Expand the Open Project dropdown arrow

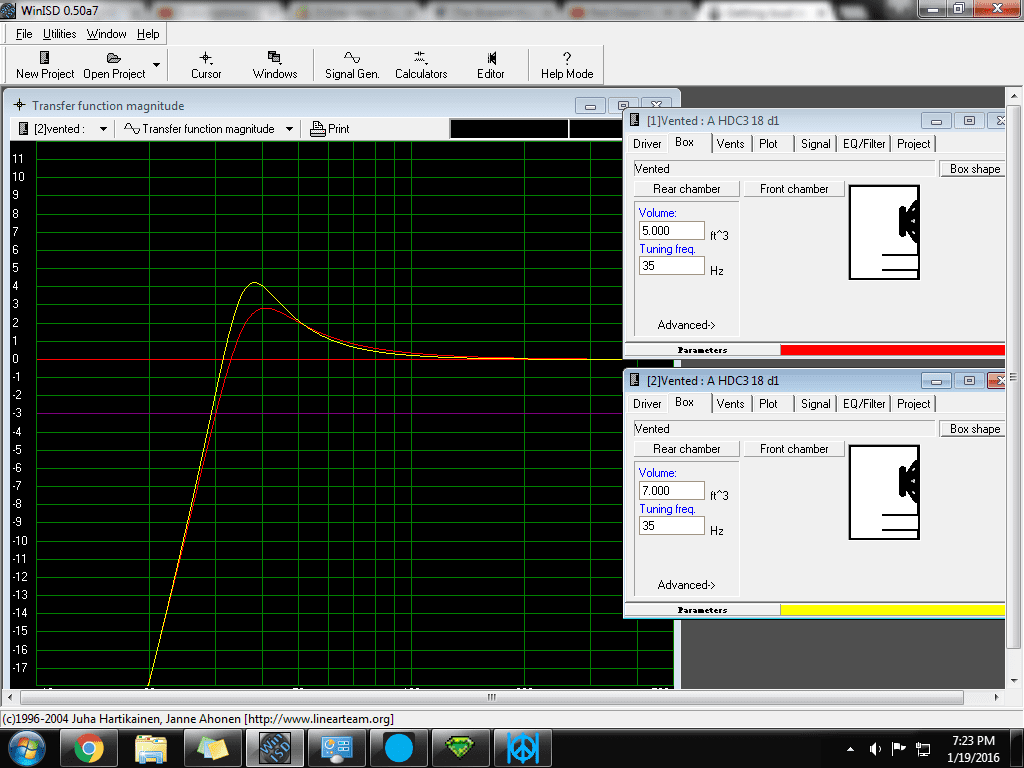(x=156, y=65)
